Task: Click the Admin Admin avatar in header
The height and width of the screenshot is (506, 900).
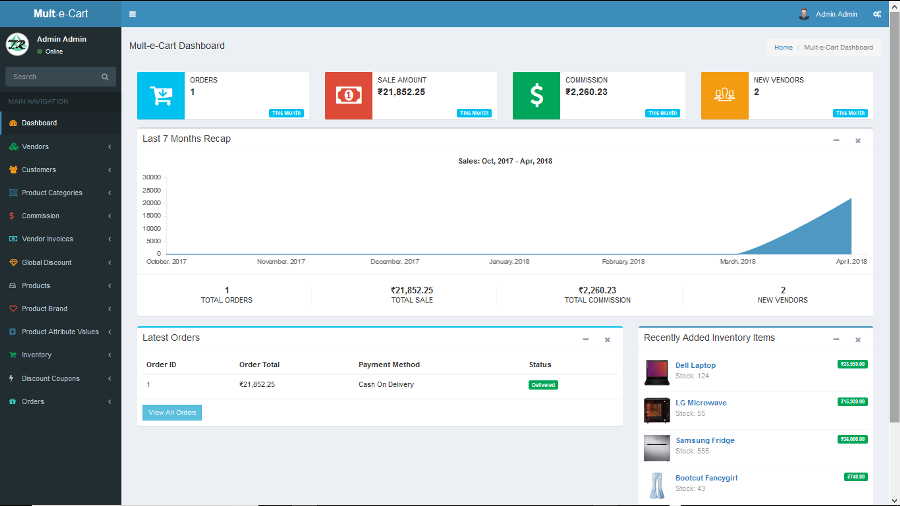Action: pos(804,14)
